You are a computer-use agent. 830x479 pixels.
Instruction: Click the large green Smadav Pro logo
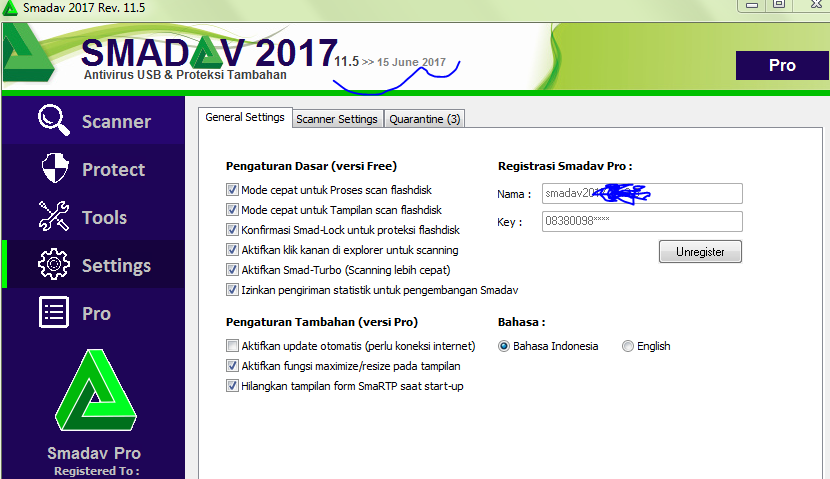[x=96, y=390]
